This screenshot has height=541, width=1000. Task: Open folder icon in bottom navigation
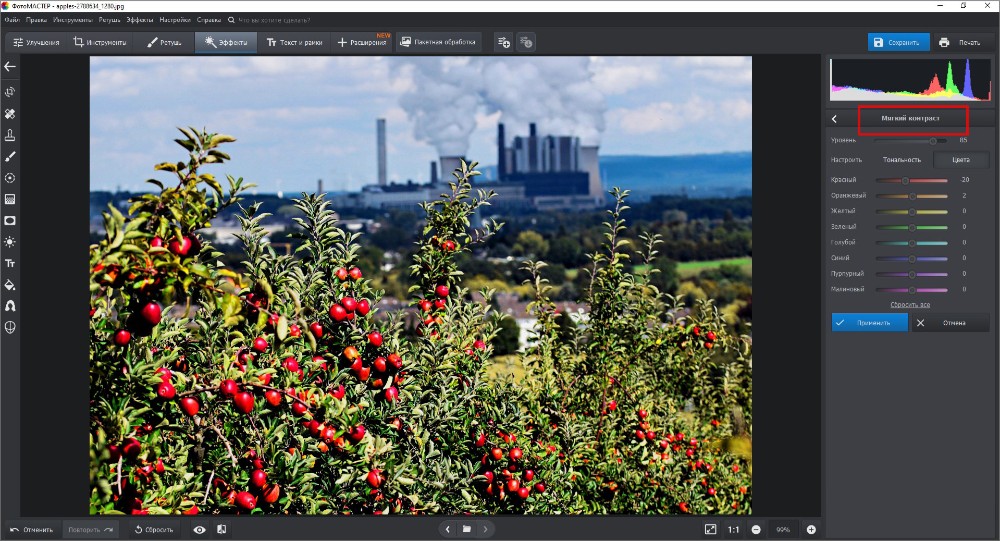click(466, 529)
